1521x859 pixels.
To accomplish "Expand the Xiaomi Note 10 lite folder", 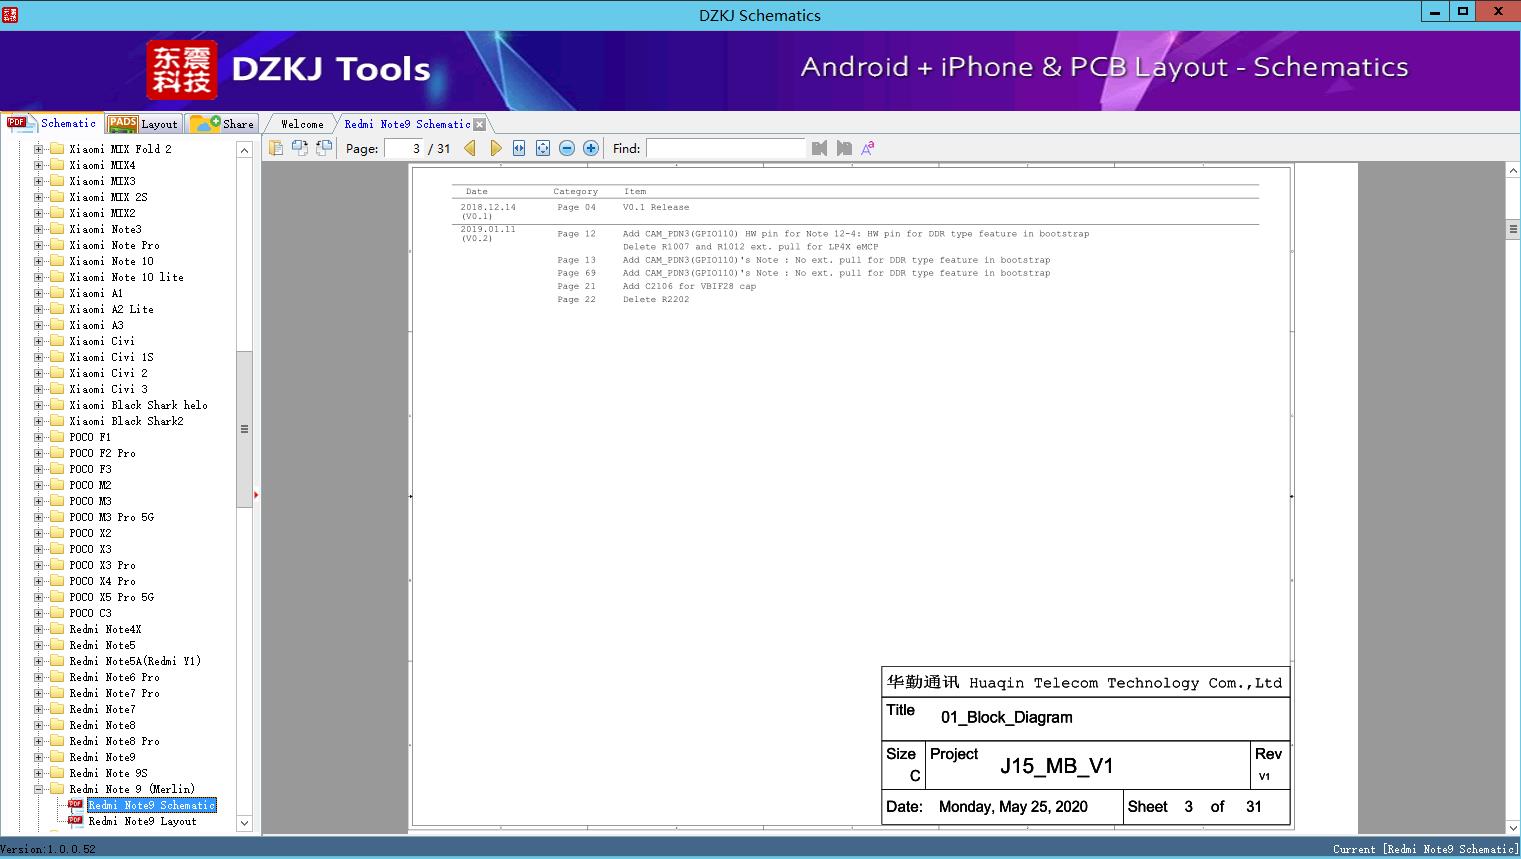I will [x=39, y=277].
